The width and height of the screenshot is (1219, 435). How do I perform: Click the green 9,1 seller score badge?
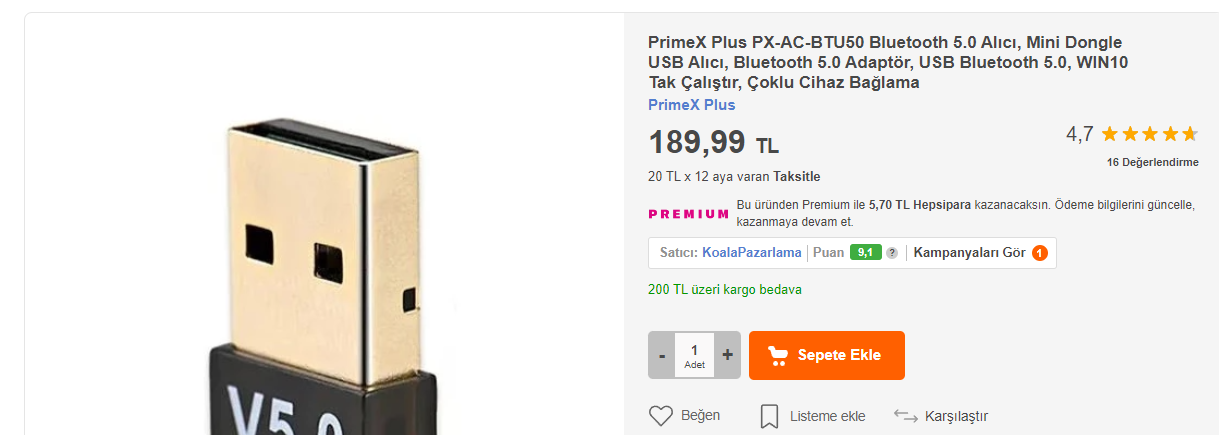click(x=865, y=253)
